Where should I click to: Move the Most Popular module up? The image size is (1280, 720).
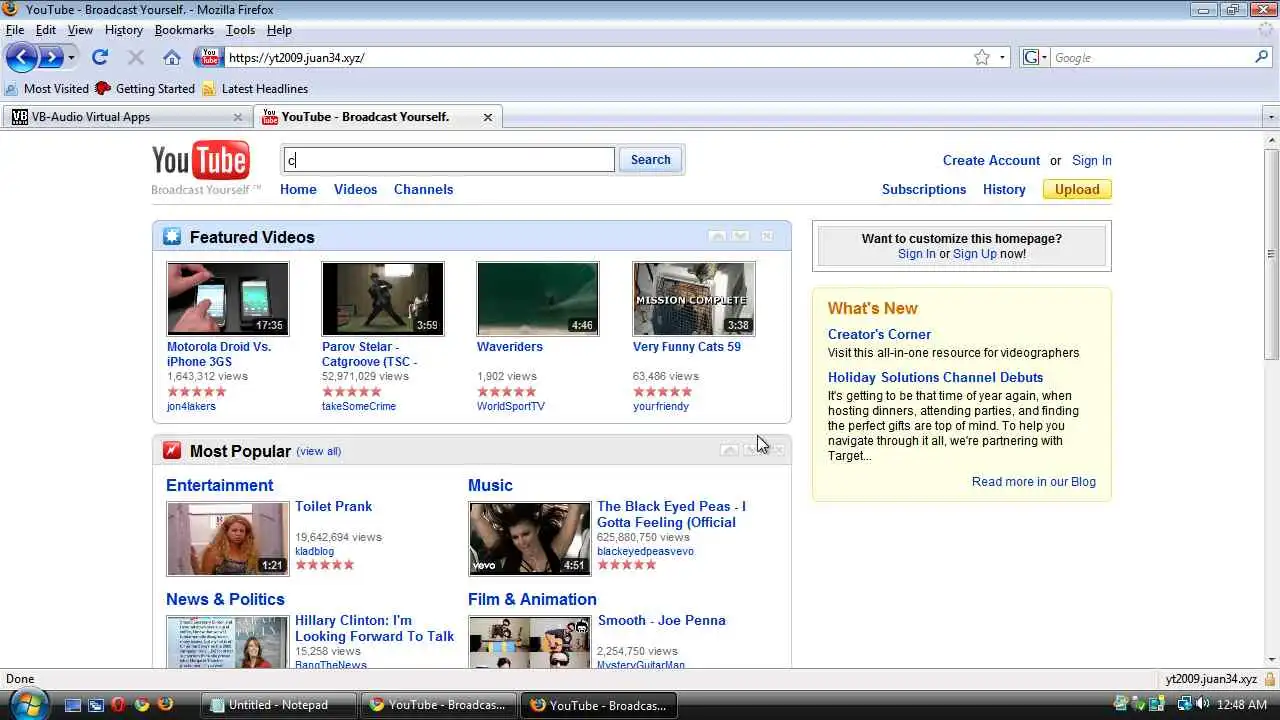pyautogui.click(x=730, y=450)
